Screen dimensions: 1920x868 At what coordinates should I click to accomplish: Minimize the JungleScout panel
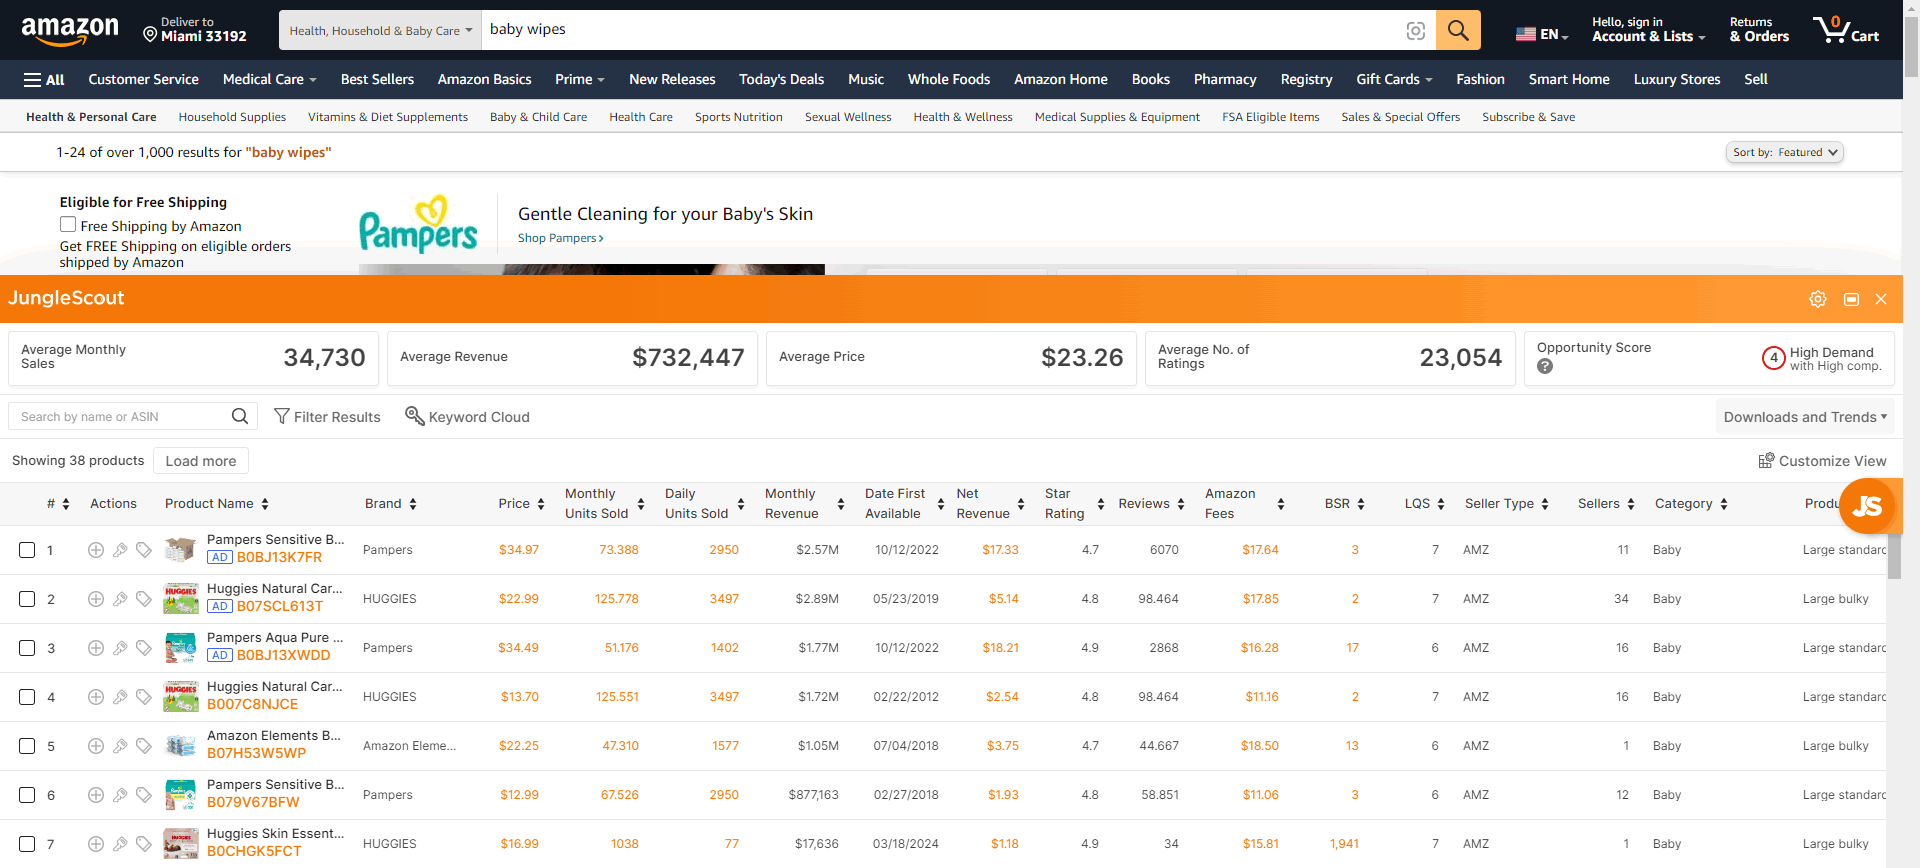click(x=1851, y=299)
